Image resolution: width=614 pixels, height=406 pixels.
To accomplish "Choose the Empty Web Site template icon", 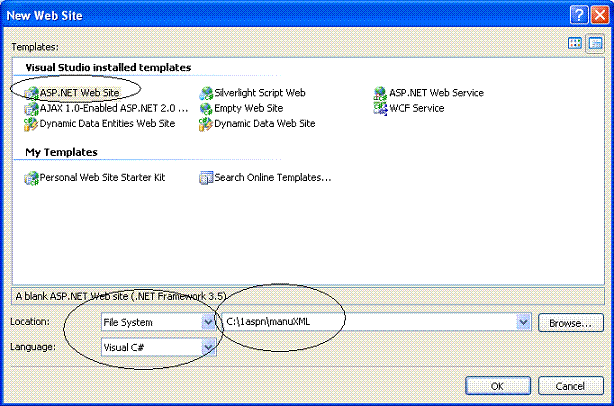I will [x=206, y=108].
